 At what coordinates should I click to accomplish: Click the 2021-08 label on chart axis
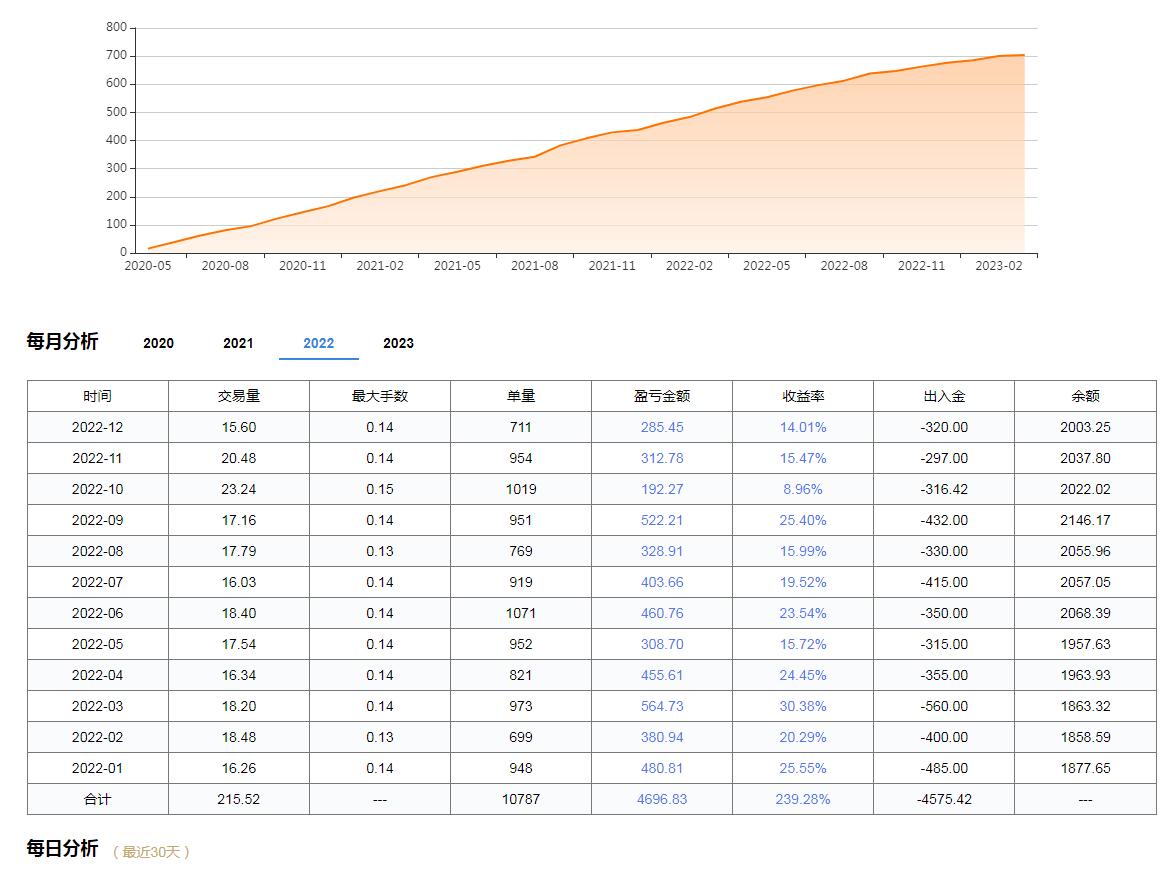[x=535, y=266]
